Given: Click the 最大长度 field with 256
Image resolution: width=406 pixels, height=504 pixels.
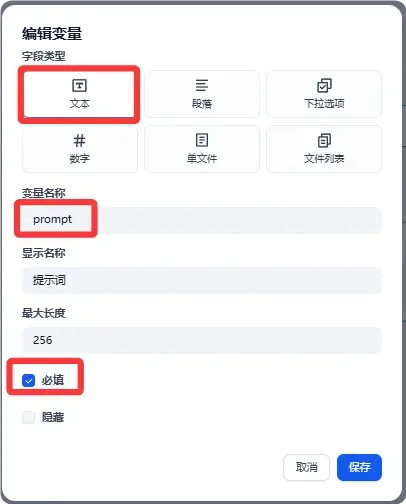Looking at the screenshot, I should [202, 340].
